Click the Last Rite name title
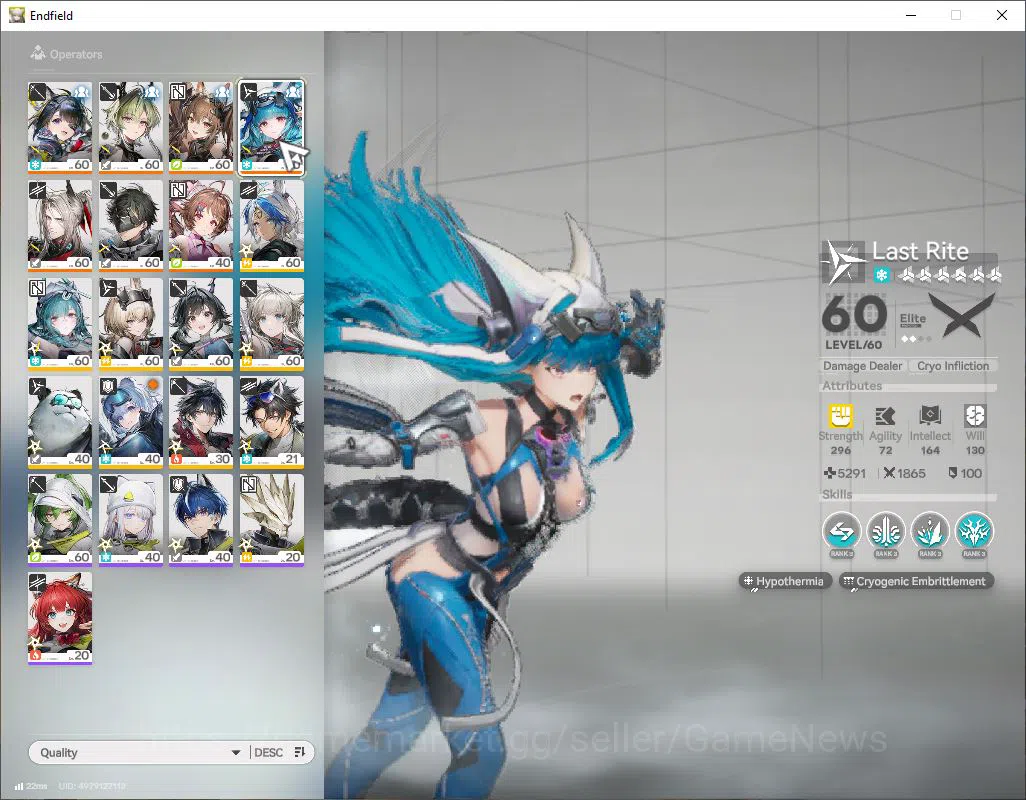This screenshot has height=800, width=1026. point(920,251)
